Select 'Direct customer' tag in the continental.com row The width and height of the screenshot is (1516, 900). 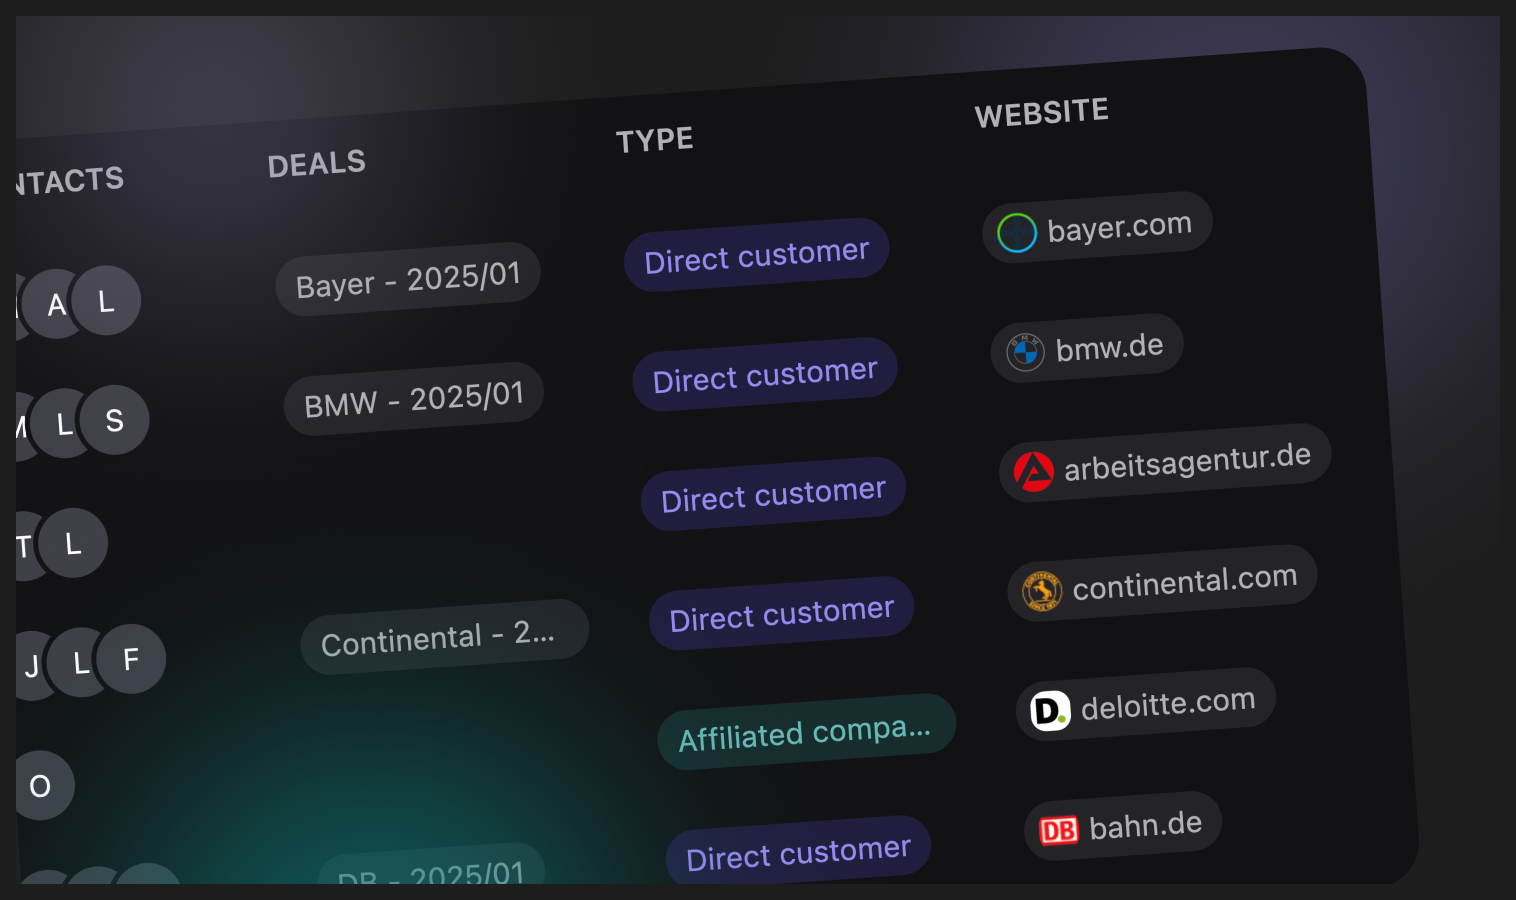[x=782, y=613]
